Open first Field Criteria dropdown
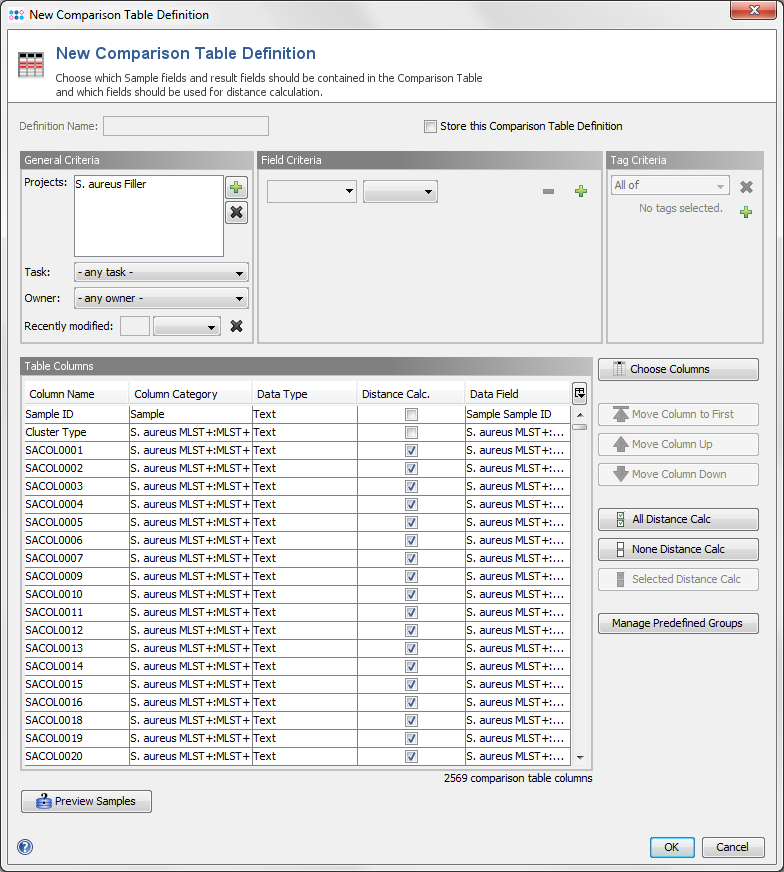784x872 pixels. click(311, 191)
